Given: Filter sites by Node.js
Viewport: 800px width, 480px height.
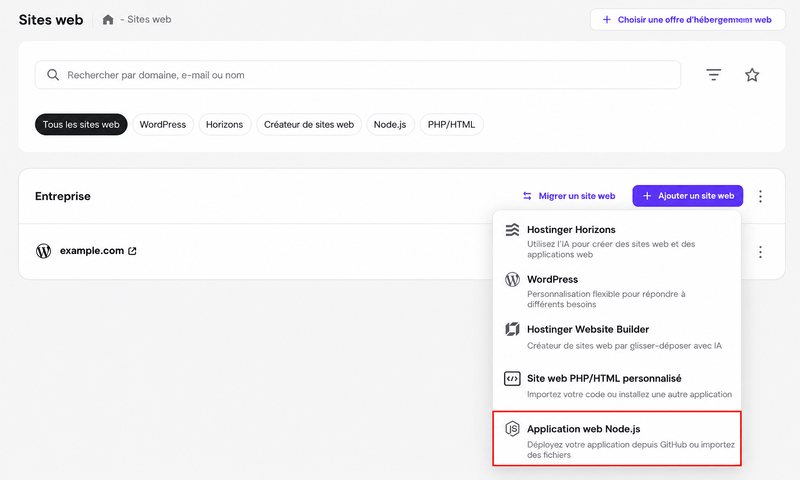Looking at the screenshot, I should click(x=390, y=124).
